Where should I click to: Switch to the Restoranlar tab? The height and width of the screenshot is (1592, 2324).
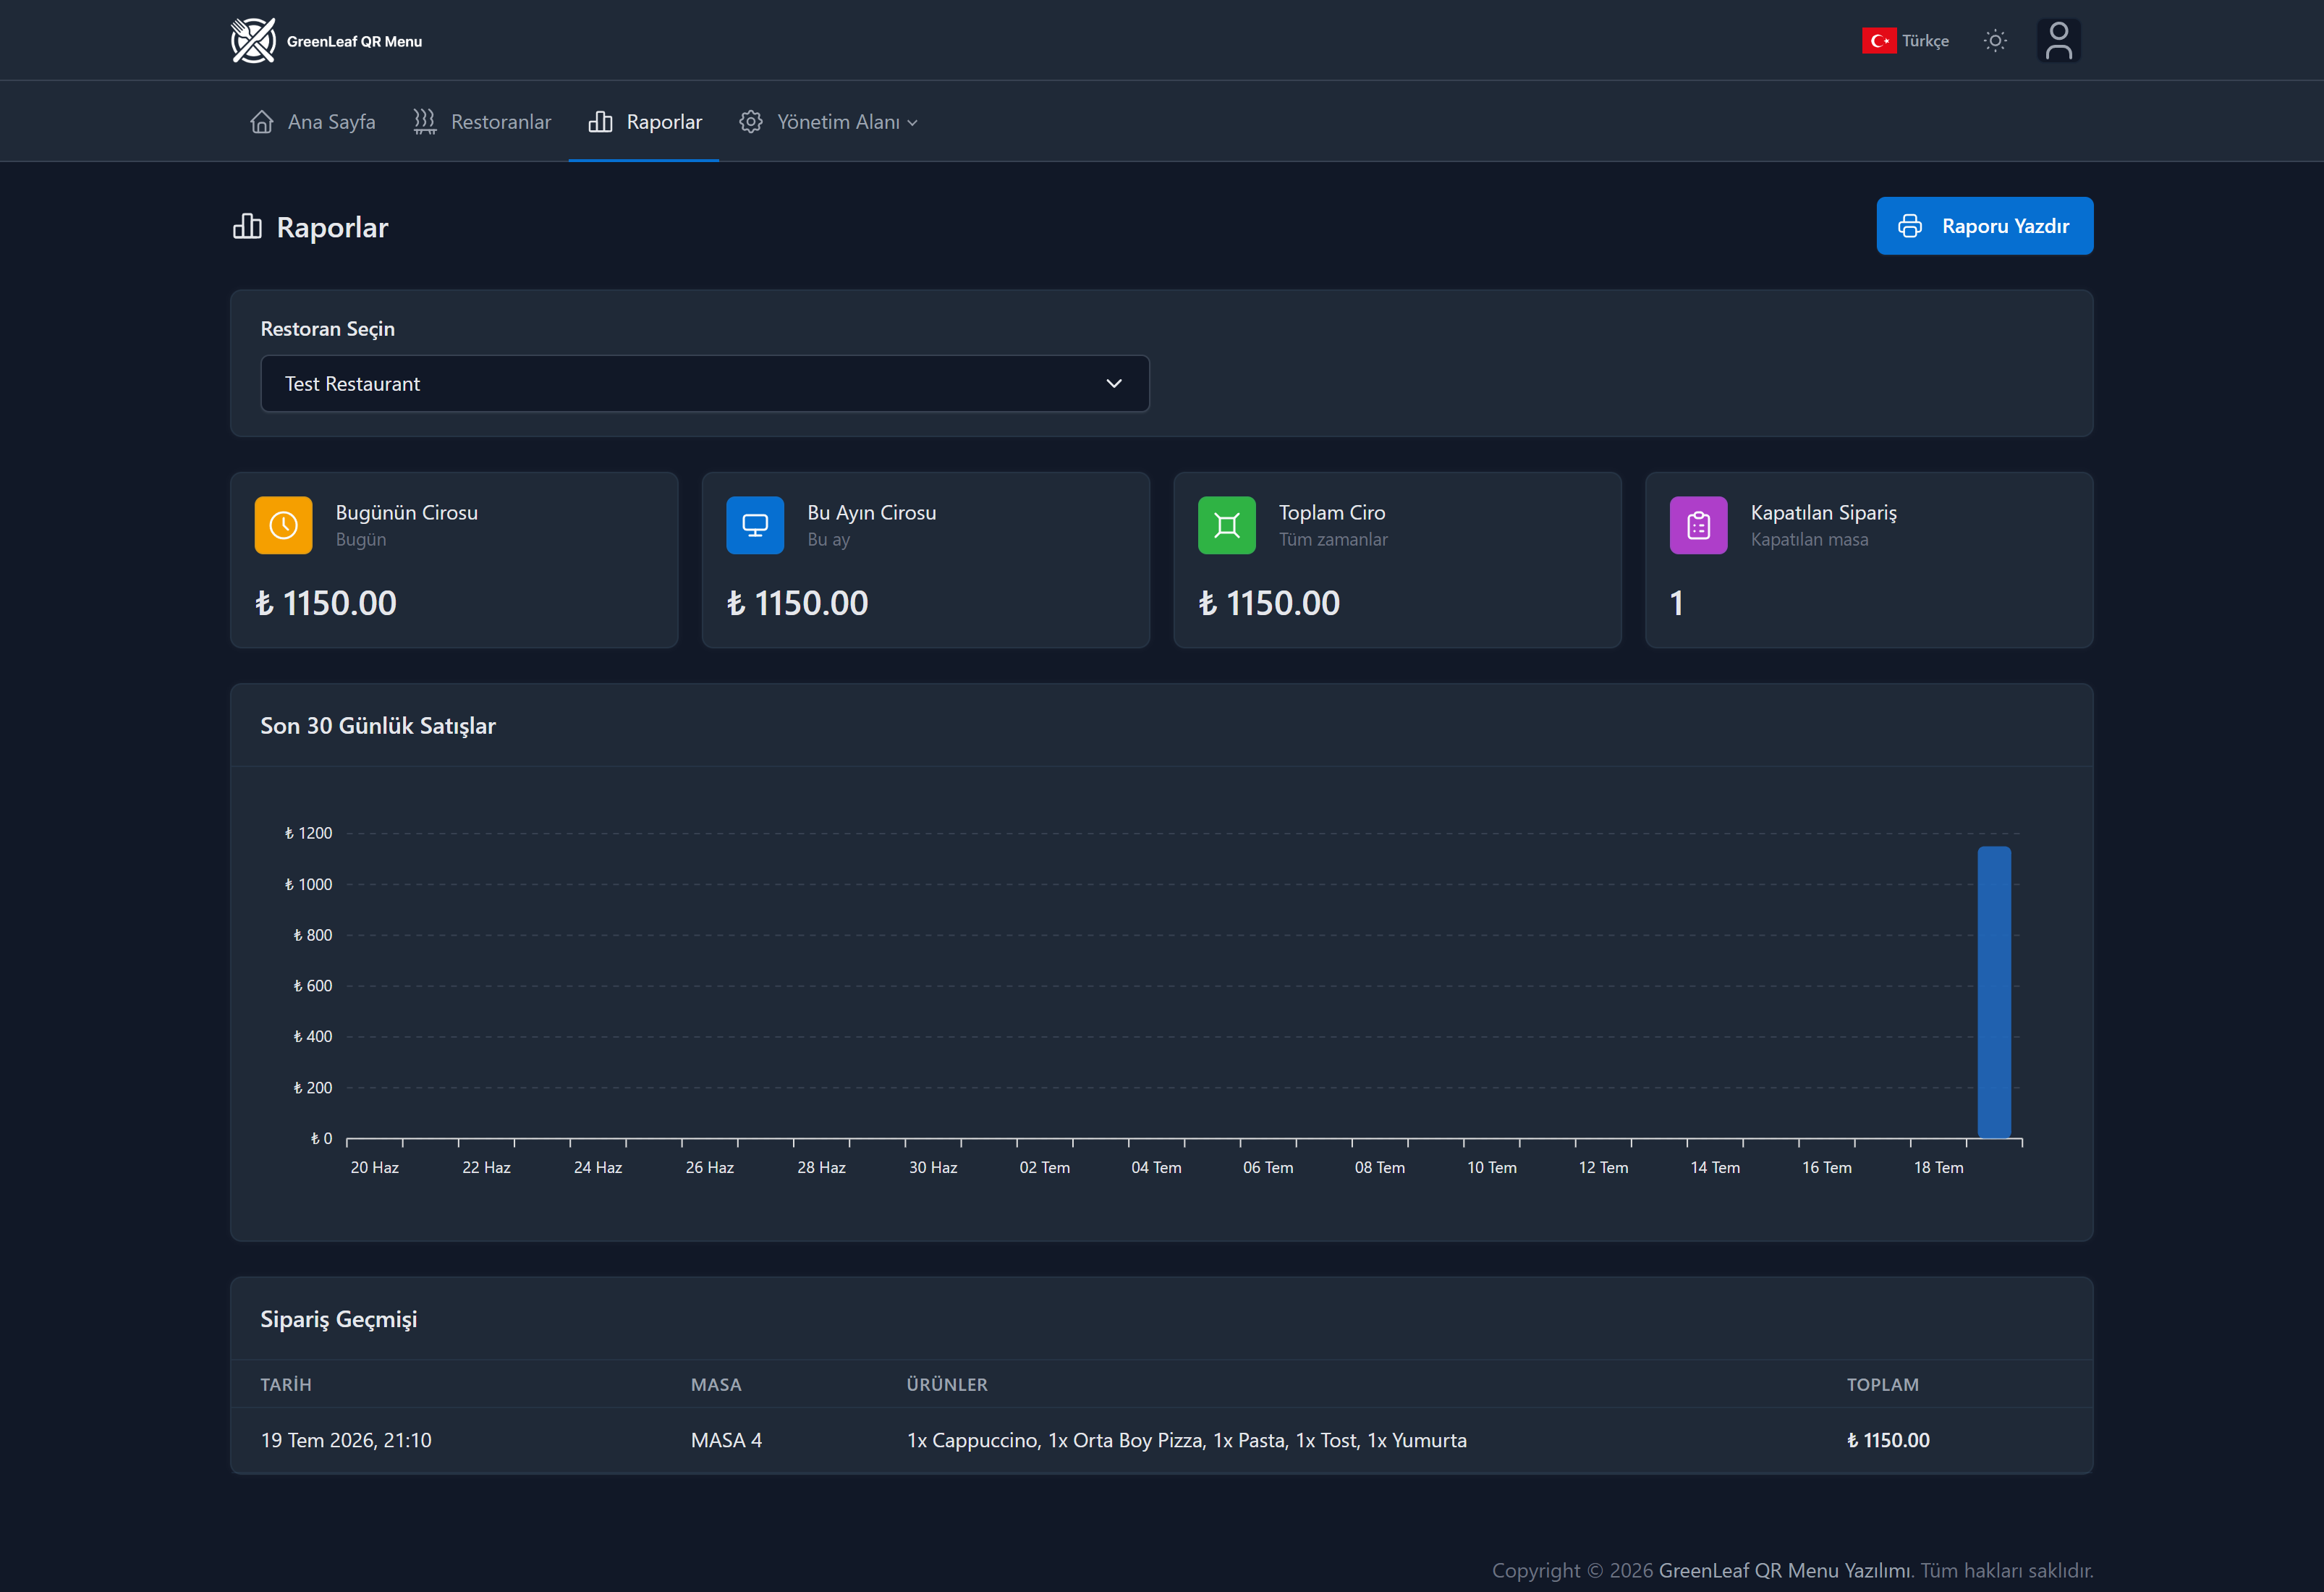[482, 122]
